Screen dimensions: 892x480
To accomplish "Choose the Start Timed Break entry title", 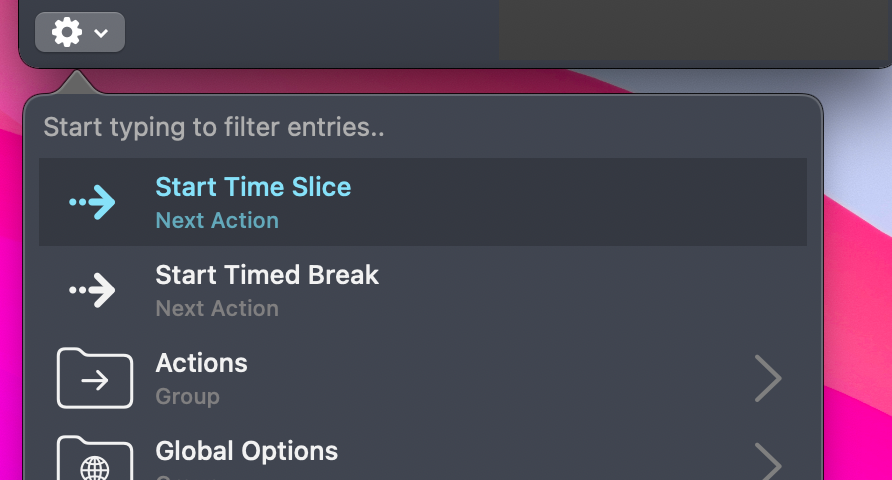I will point(267,275).
